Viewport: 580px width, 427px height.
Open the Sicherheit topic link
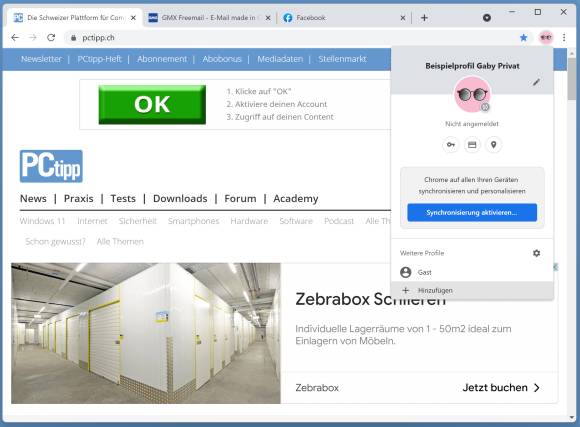(x=138, y=221)
